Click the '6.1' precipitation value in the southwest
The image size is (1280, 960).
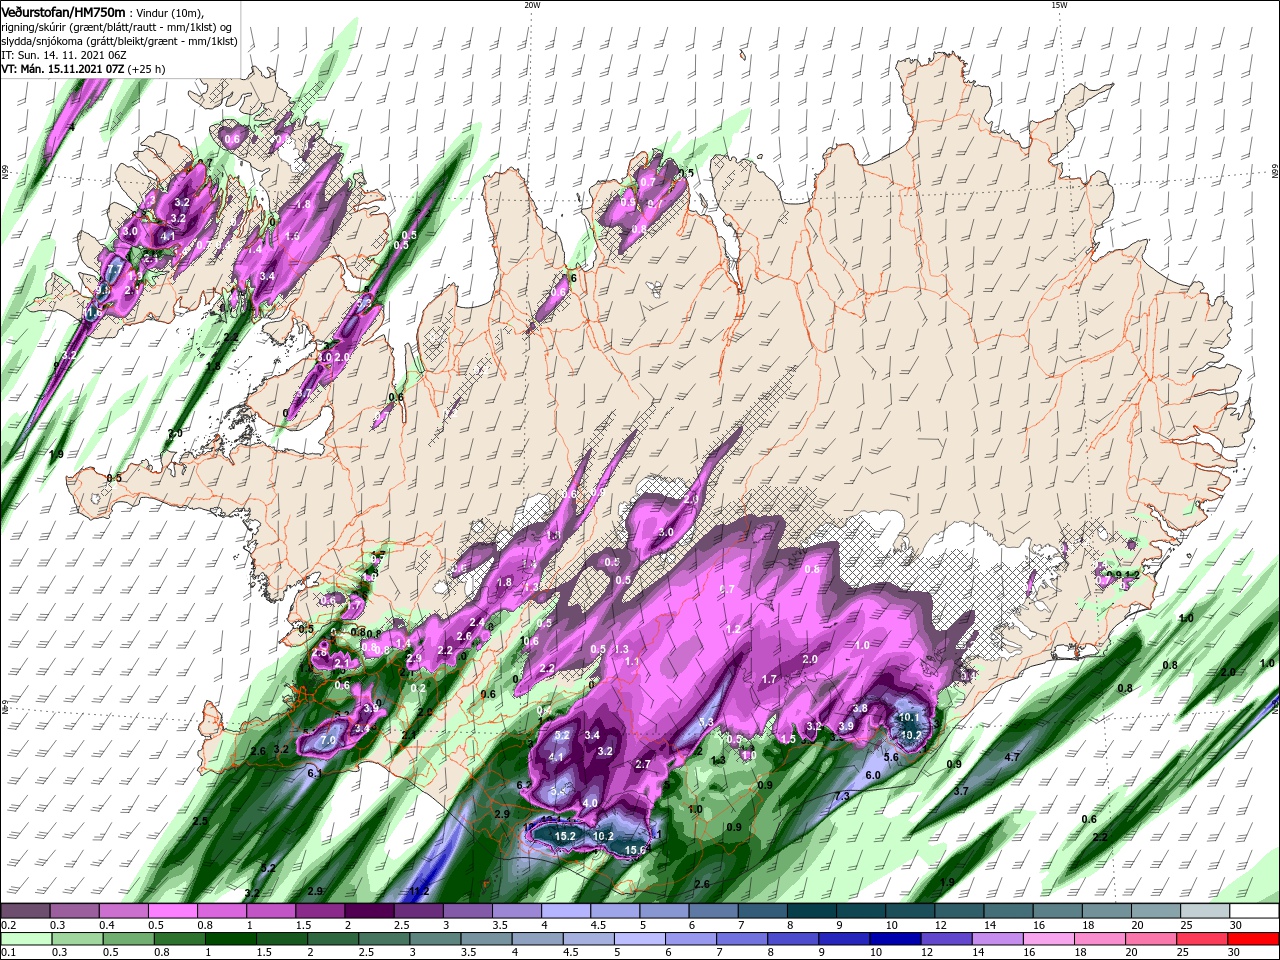(x=313, y=773)
